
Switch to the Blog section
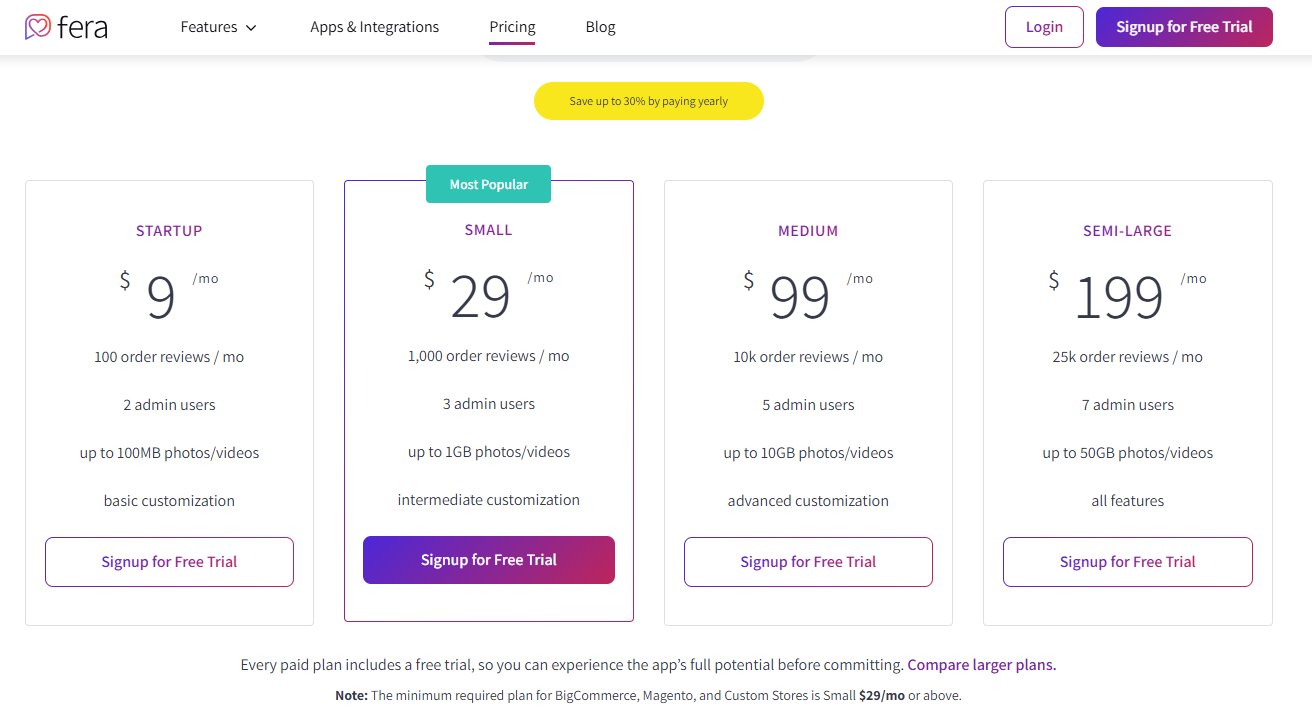(600, 27)
